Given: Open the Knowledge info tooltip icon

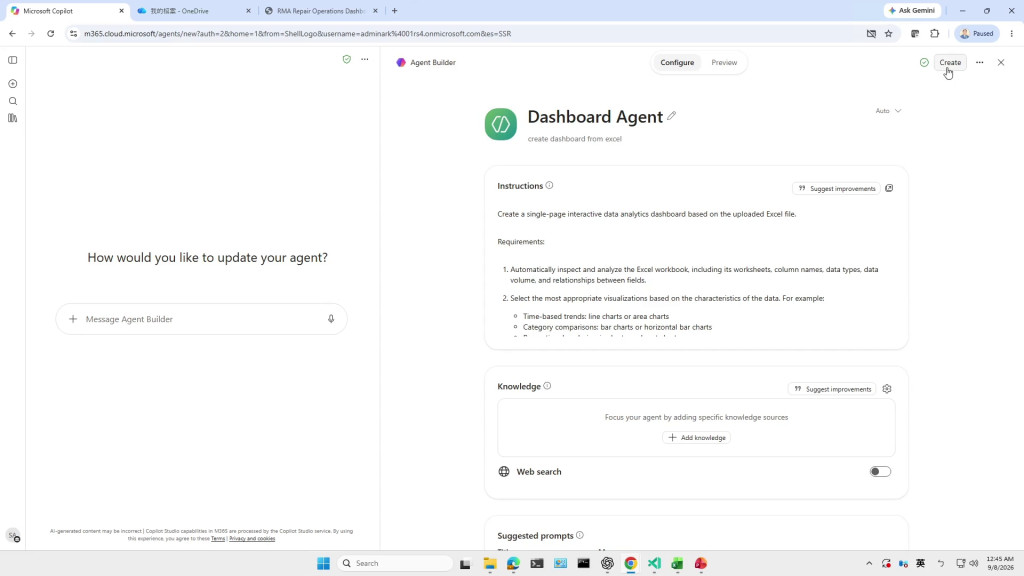Looking at the screenshot, I should (x=547, y=386).
